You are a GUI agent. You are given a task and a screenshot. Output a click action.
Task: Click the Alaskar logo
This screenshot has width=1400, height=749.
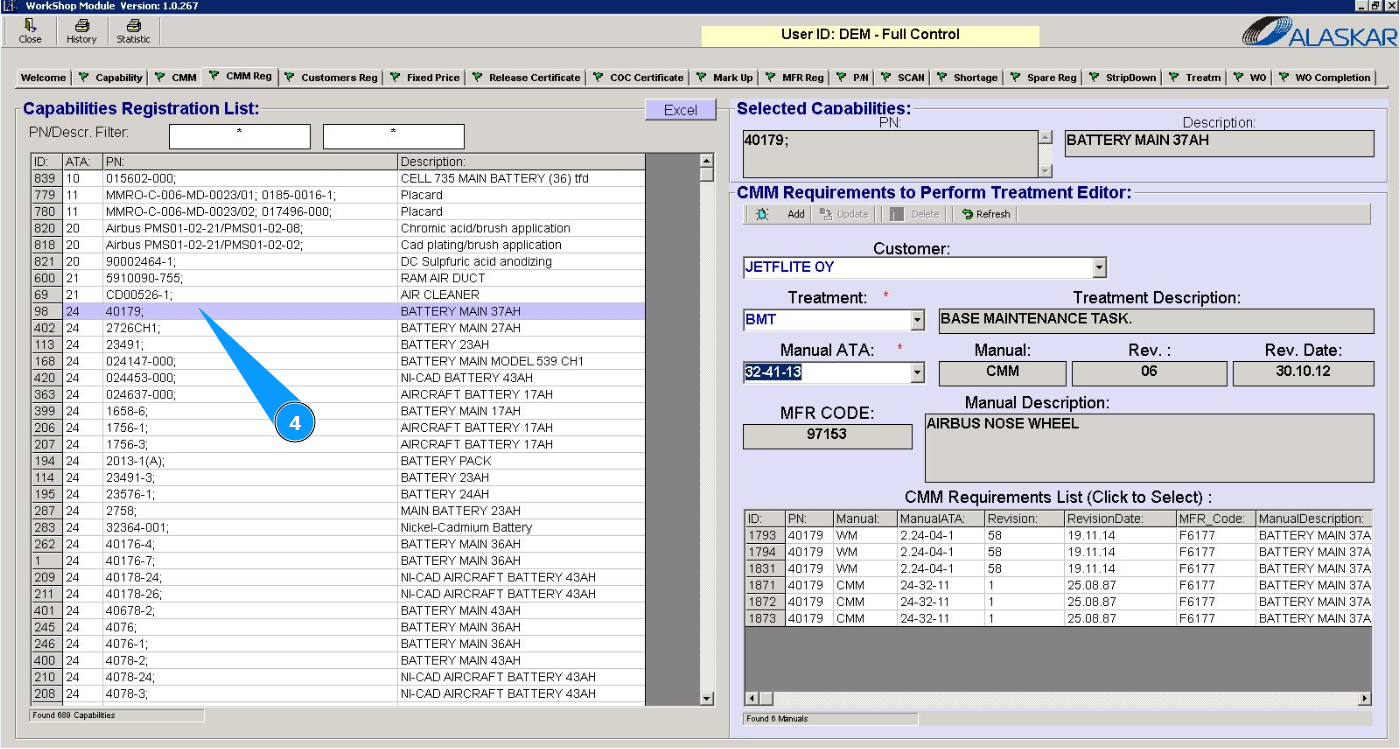pyautogui.click(x=1318, y=34)
